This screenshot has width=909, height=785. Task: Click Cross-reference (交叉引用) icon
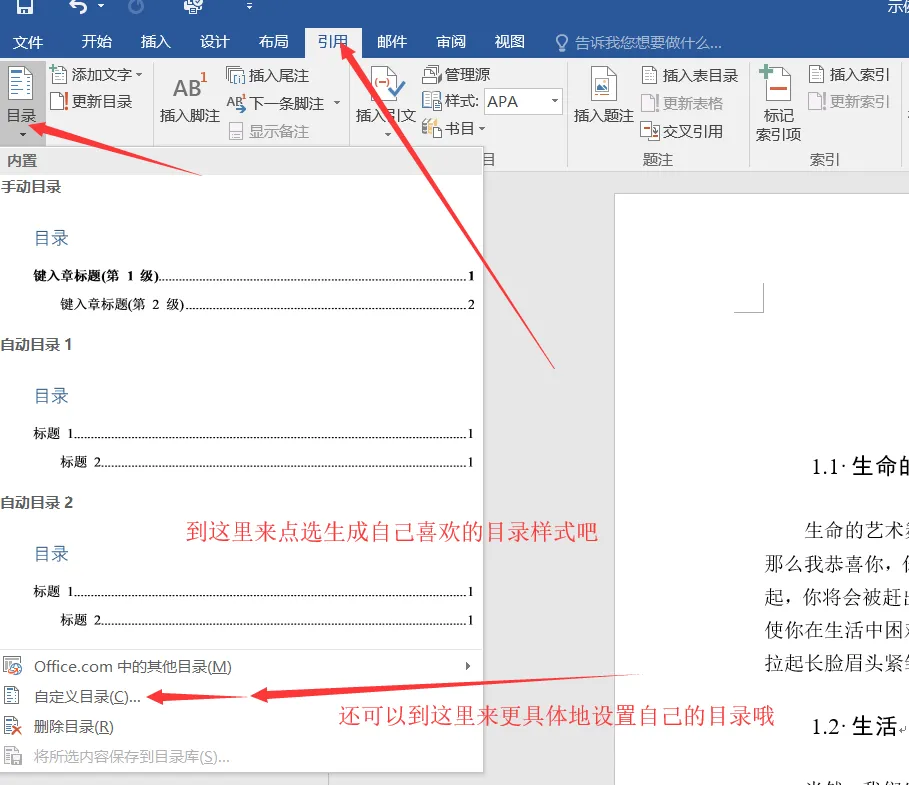click(x=682, y=131)
